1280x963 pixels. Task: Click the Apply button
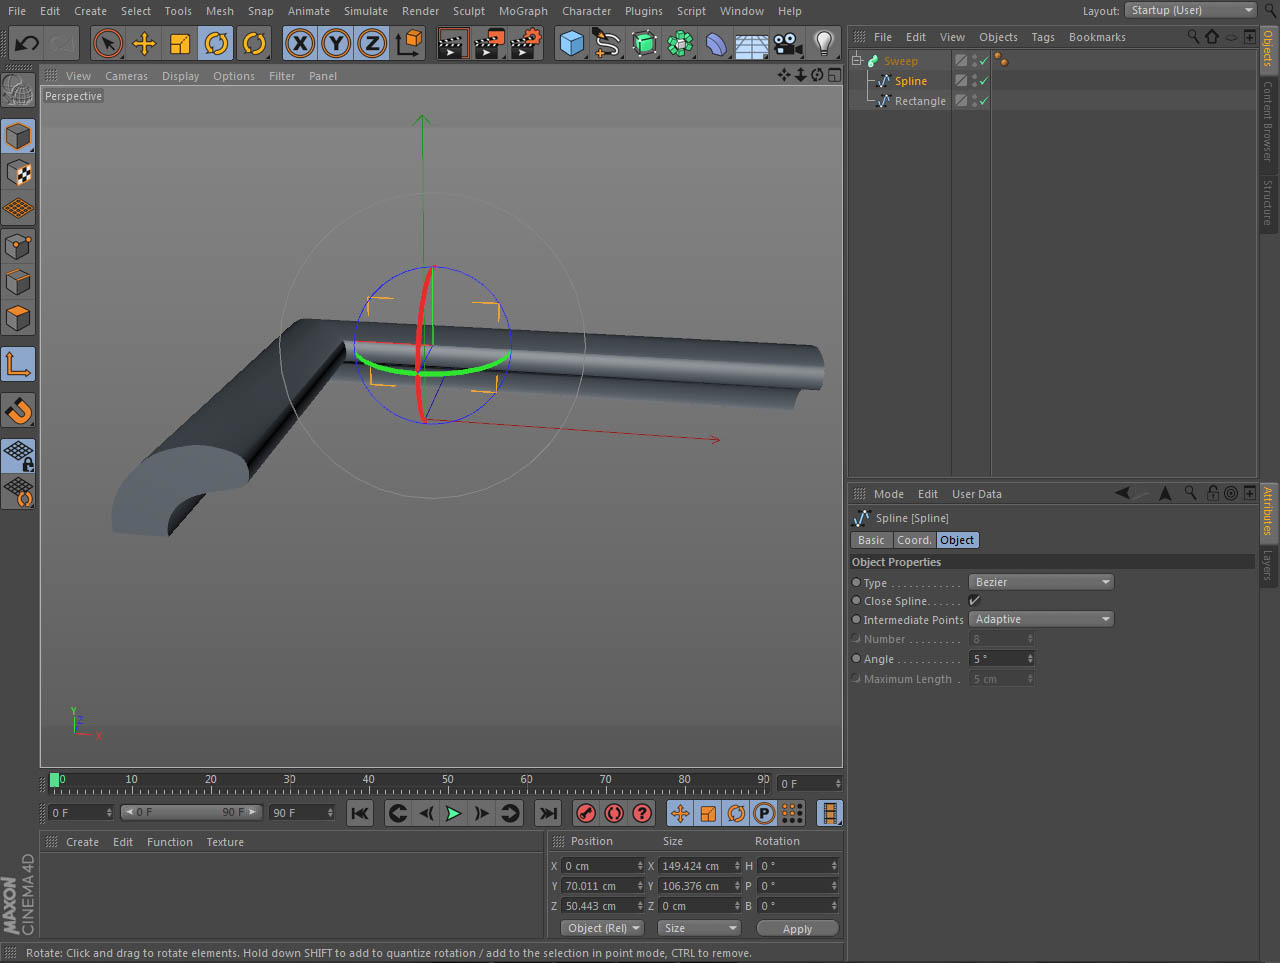click(x=797, y=929)
